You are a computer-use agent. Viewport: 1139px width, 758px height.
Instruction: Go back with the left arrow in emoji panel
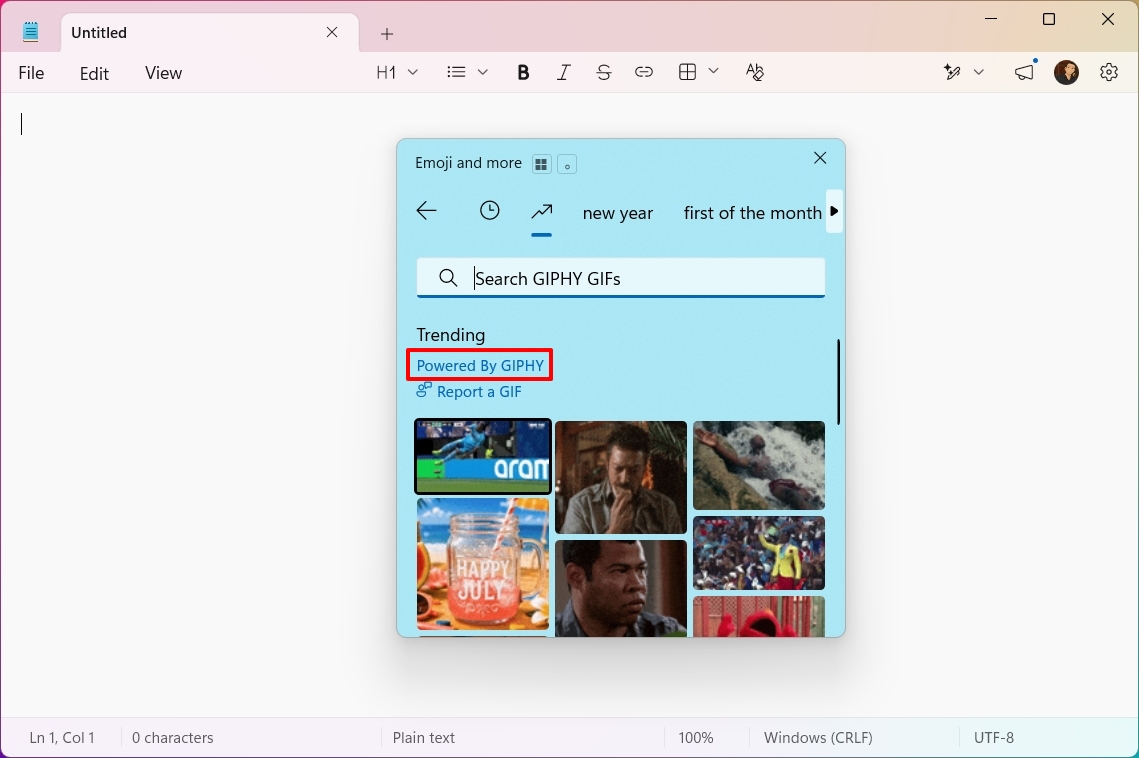(x=426, y=211)
